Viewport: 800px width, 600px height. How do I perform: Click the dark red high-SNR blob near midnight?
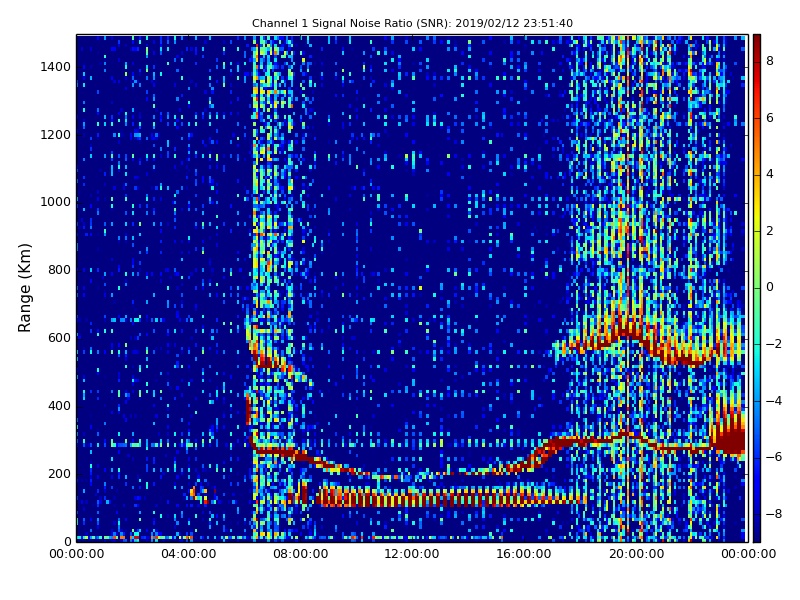coord(730,440)
